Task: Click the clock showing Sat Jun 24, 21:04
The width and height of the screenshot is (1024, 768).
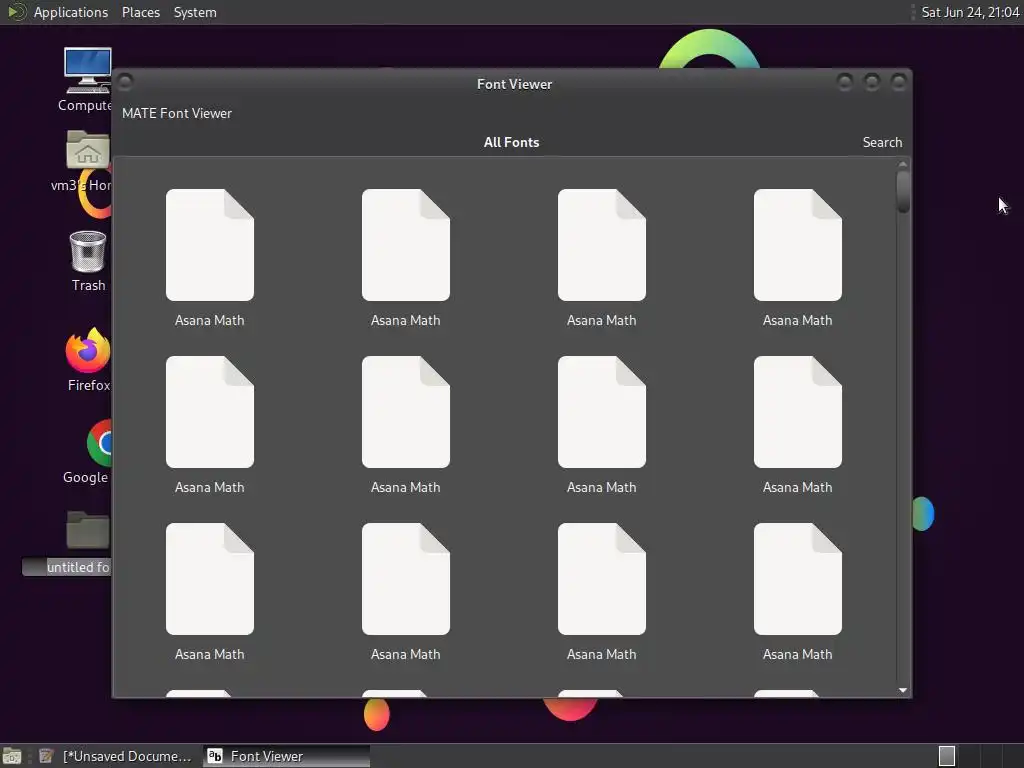Action: click(970, 12)
